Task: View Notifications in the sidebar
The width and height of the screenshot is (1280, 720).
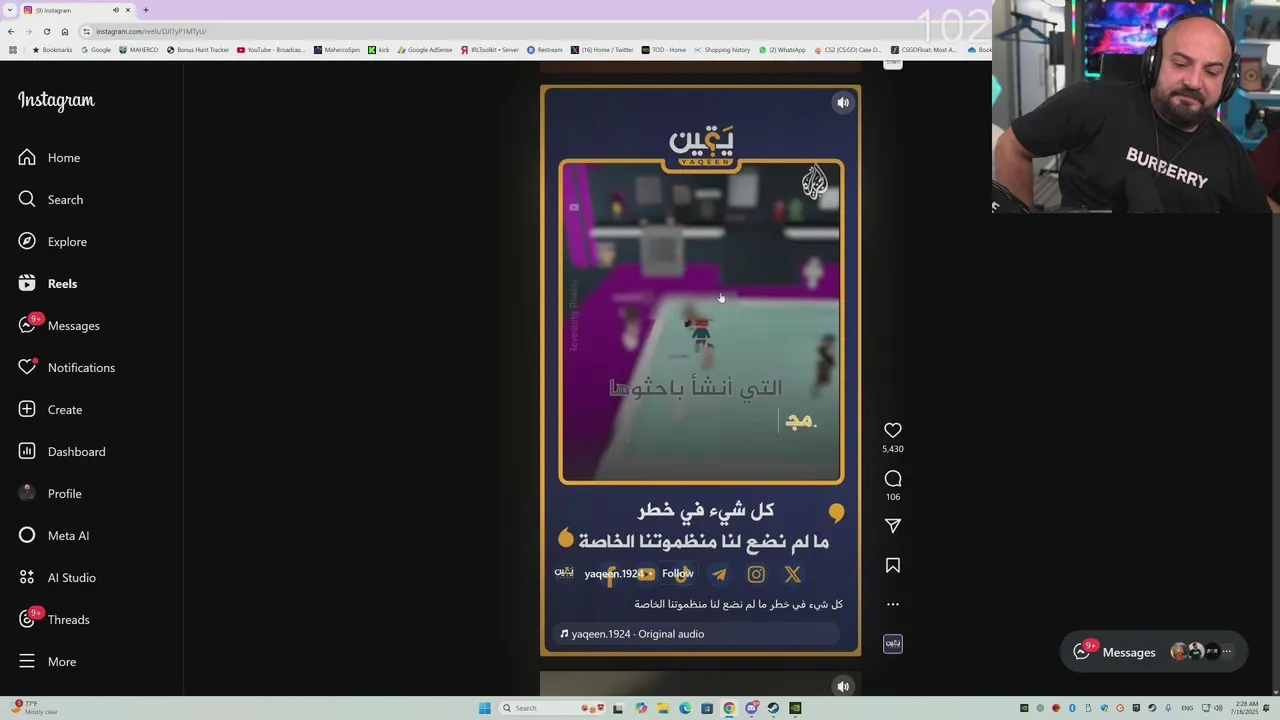Action: pos(66,368)
